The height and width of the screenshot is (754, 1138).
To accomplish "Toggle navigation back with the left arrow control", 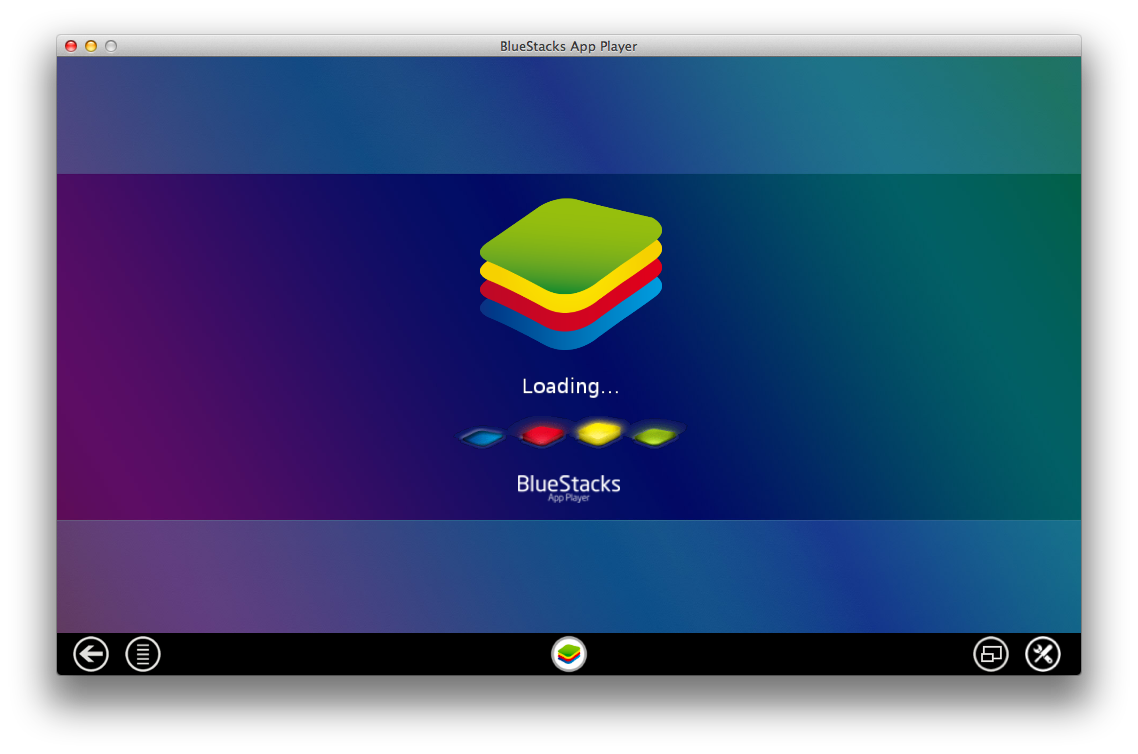I will tap(90, 654).
